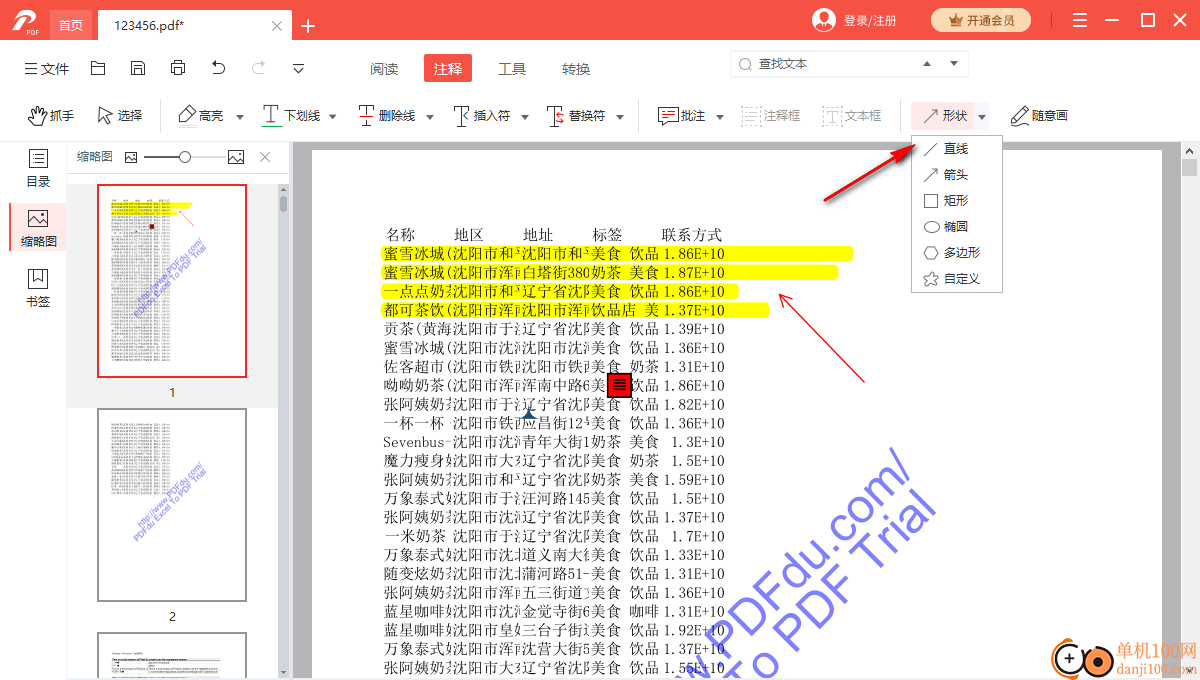Select the 抓手 hand tool
The image size is (1200, 680).
pos(51,116)
